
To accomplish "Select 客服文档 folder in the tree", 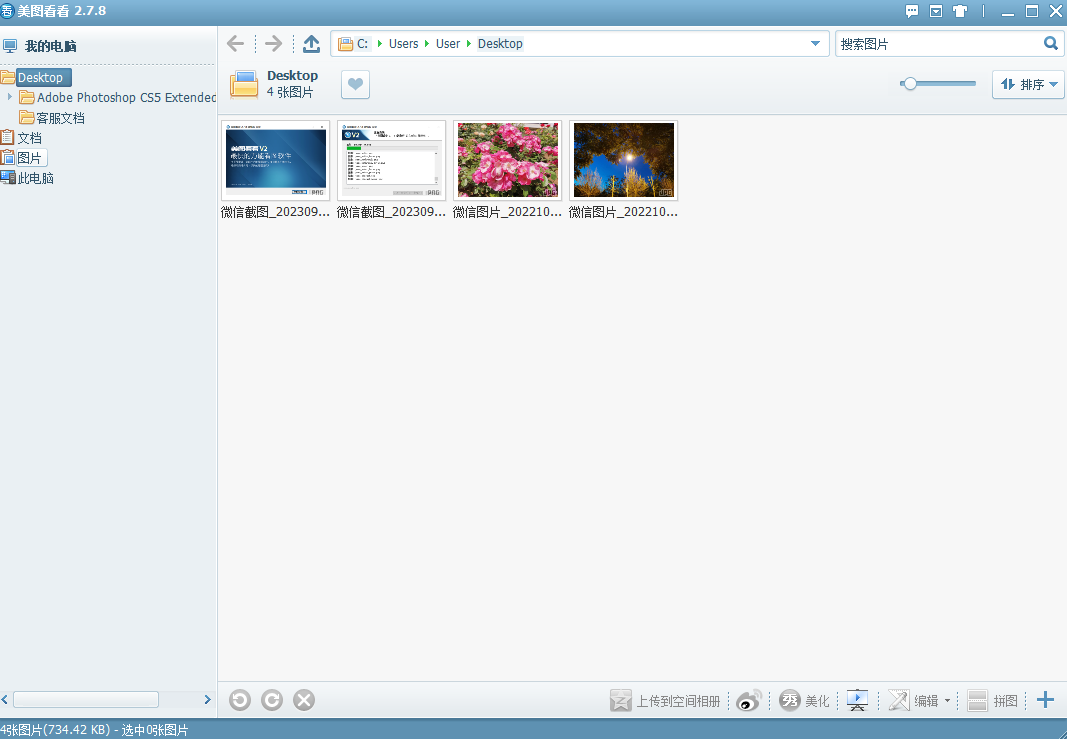I will pos(60,118).
